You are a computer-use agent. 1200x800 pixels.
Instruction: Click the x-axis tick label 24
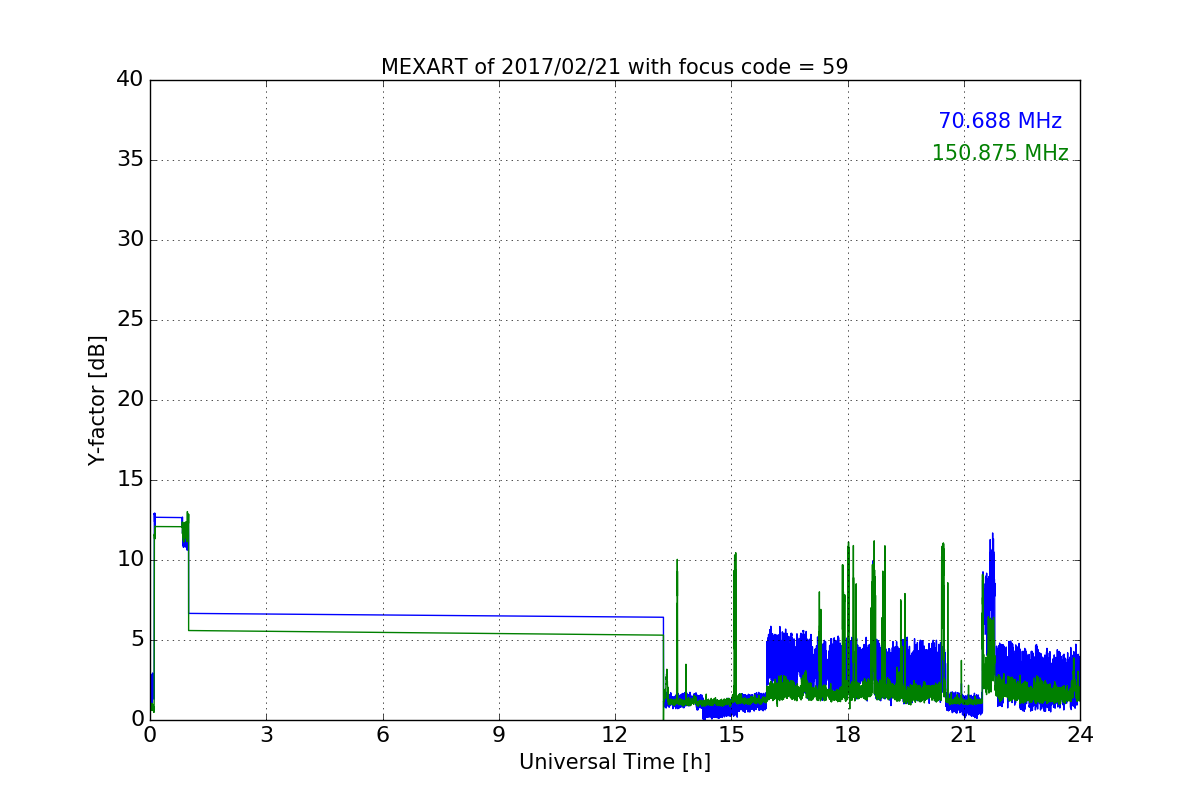click(1080, 734)
